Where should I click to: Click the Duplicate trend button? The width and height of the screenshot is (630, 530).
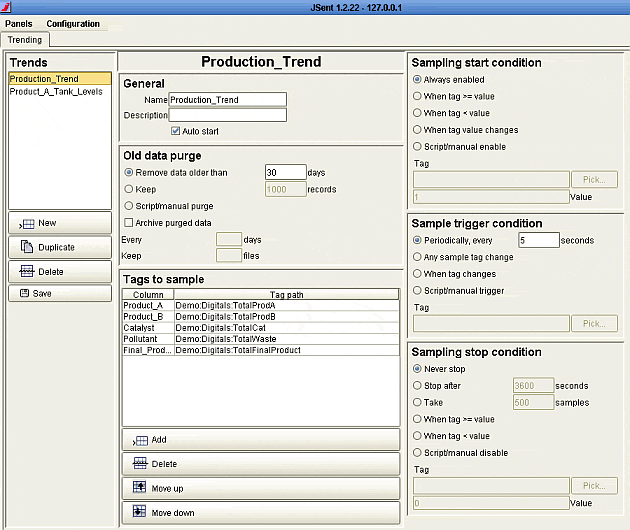pyautogui.click(x=60, y=247)
